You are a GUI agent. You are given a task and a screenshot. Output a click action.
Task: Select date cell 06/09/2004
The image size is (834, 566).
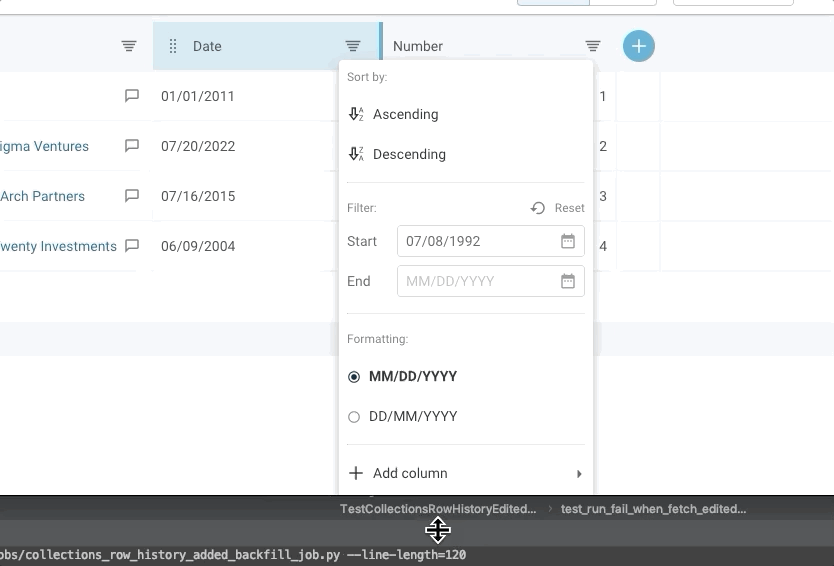198,246
